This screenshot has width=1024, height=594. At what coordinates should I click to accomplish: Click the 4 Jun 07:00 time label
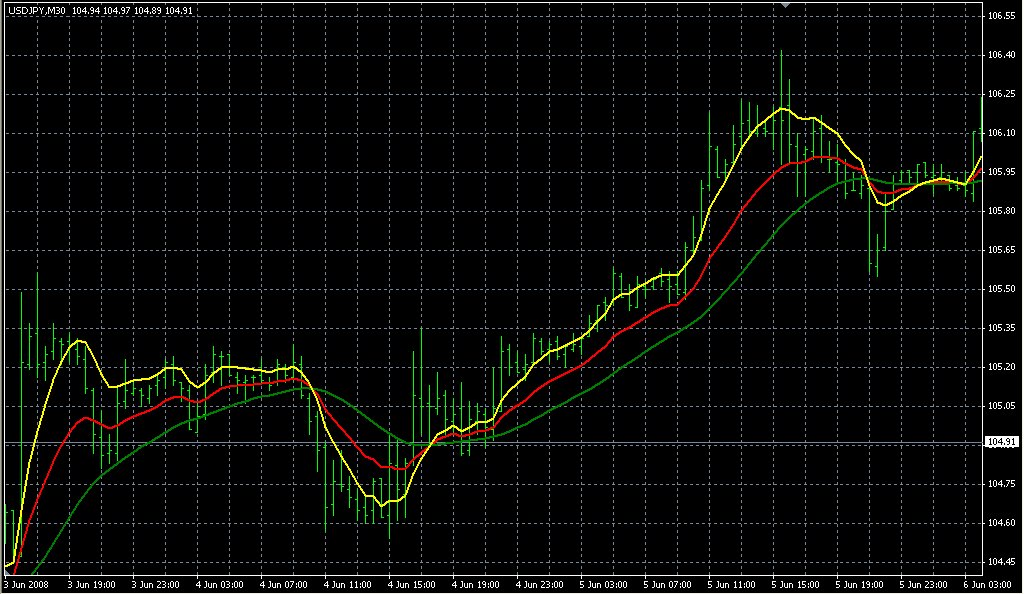(284, 584)
